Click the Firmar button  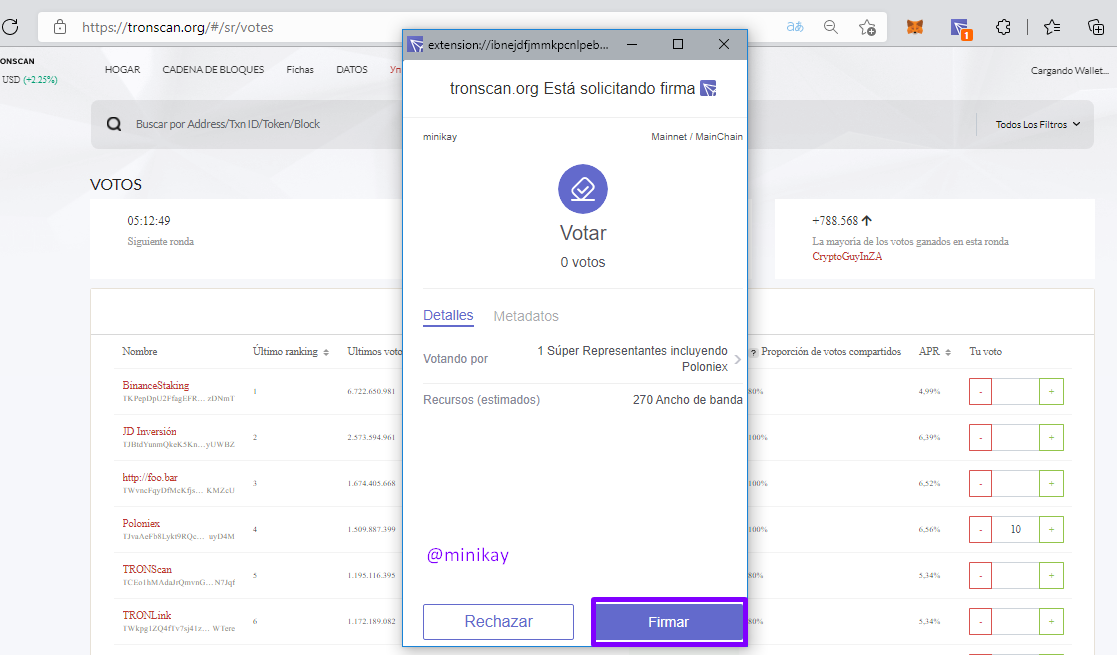click(668, 622)
